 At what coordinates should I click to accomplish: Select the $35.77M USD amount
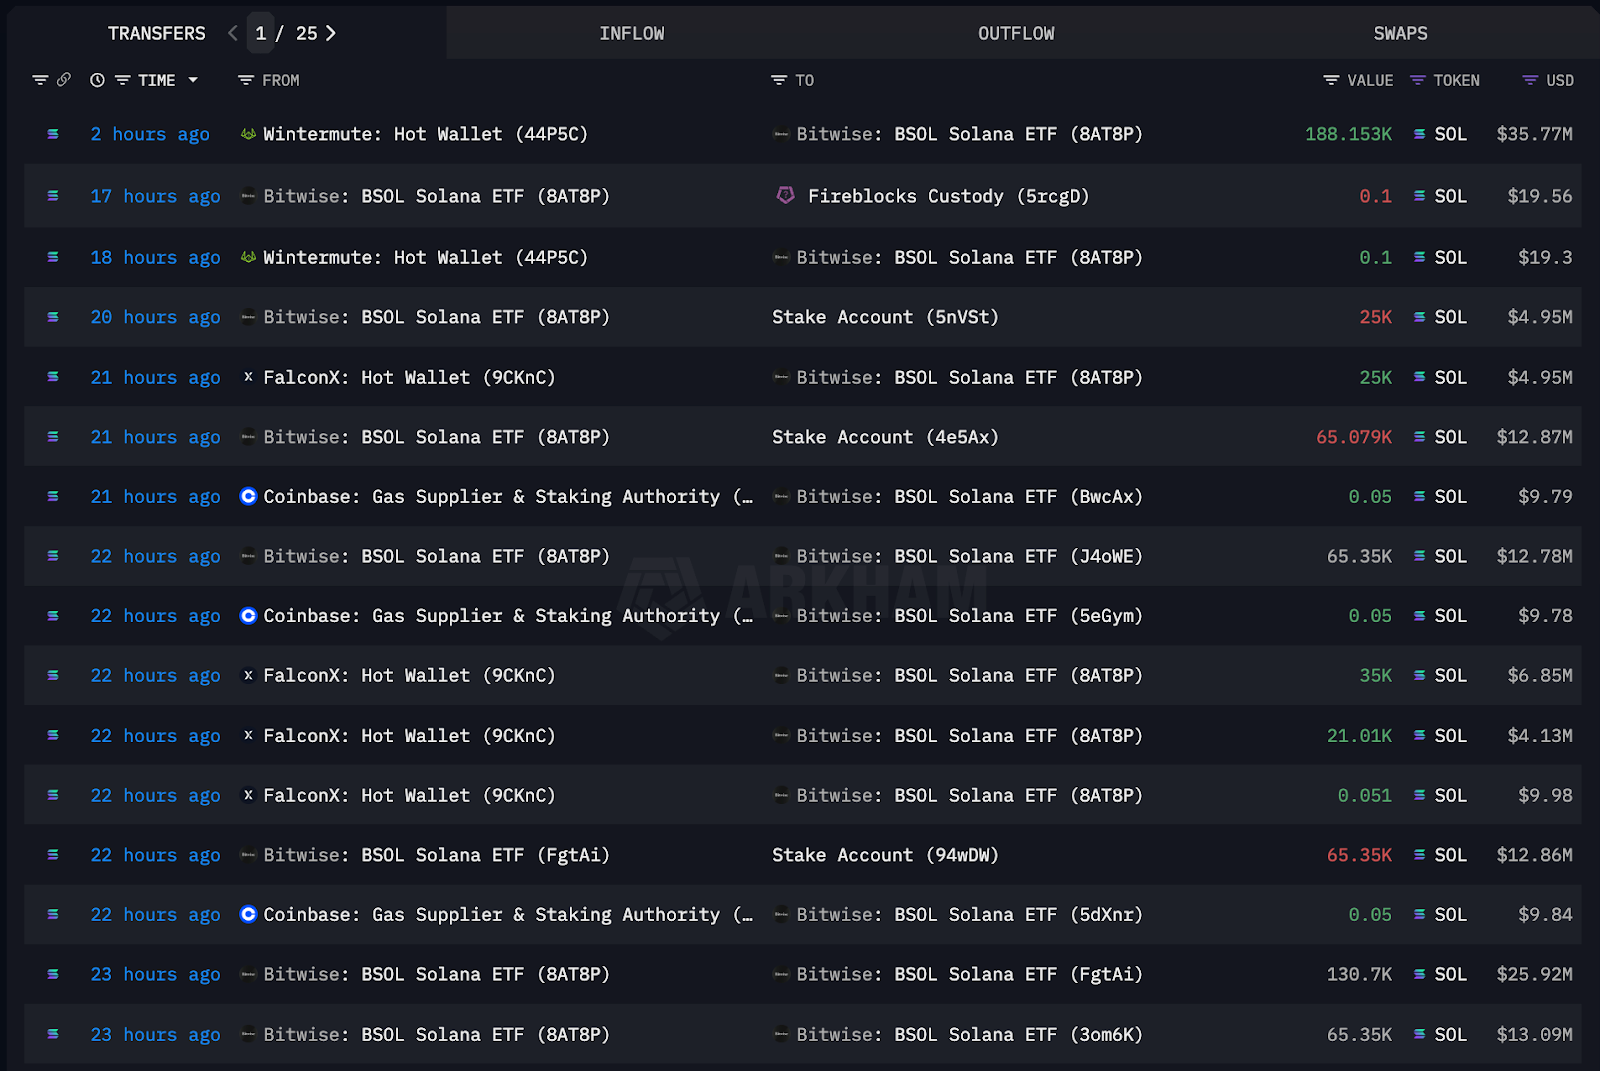pyautogui.click(x=1534, y=134)
